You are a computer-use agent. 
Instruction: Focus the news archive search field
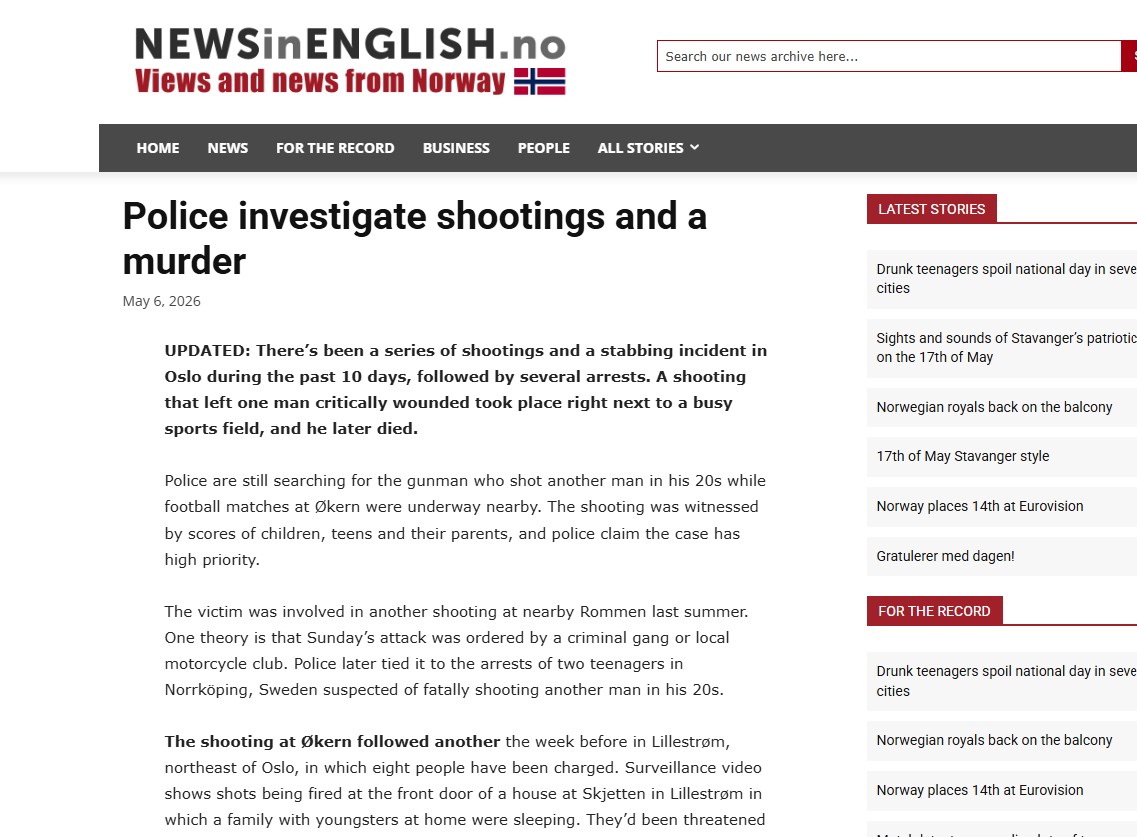point(889,56)
